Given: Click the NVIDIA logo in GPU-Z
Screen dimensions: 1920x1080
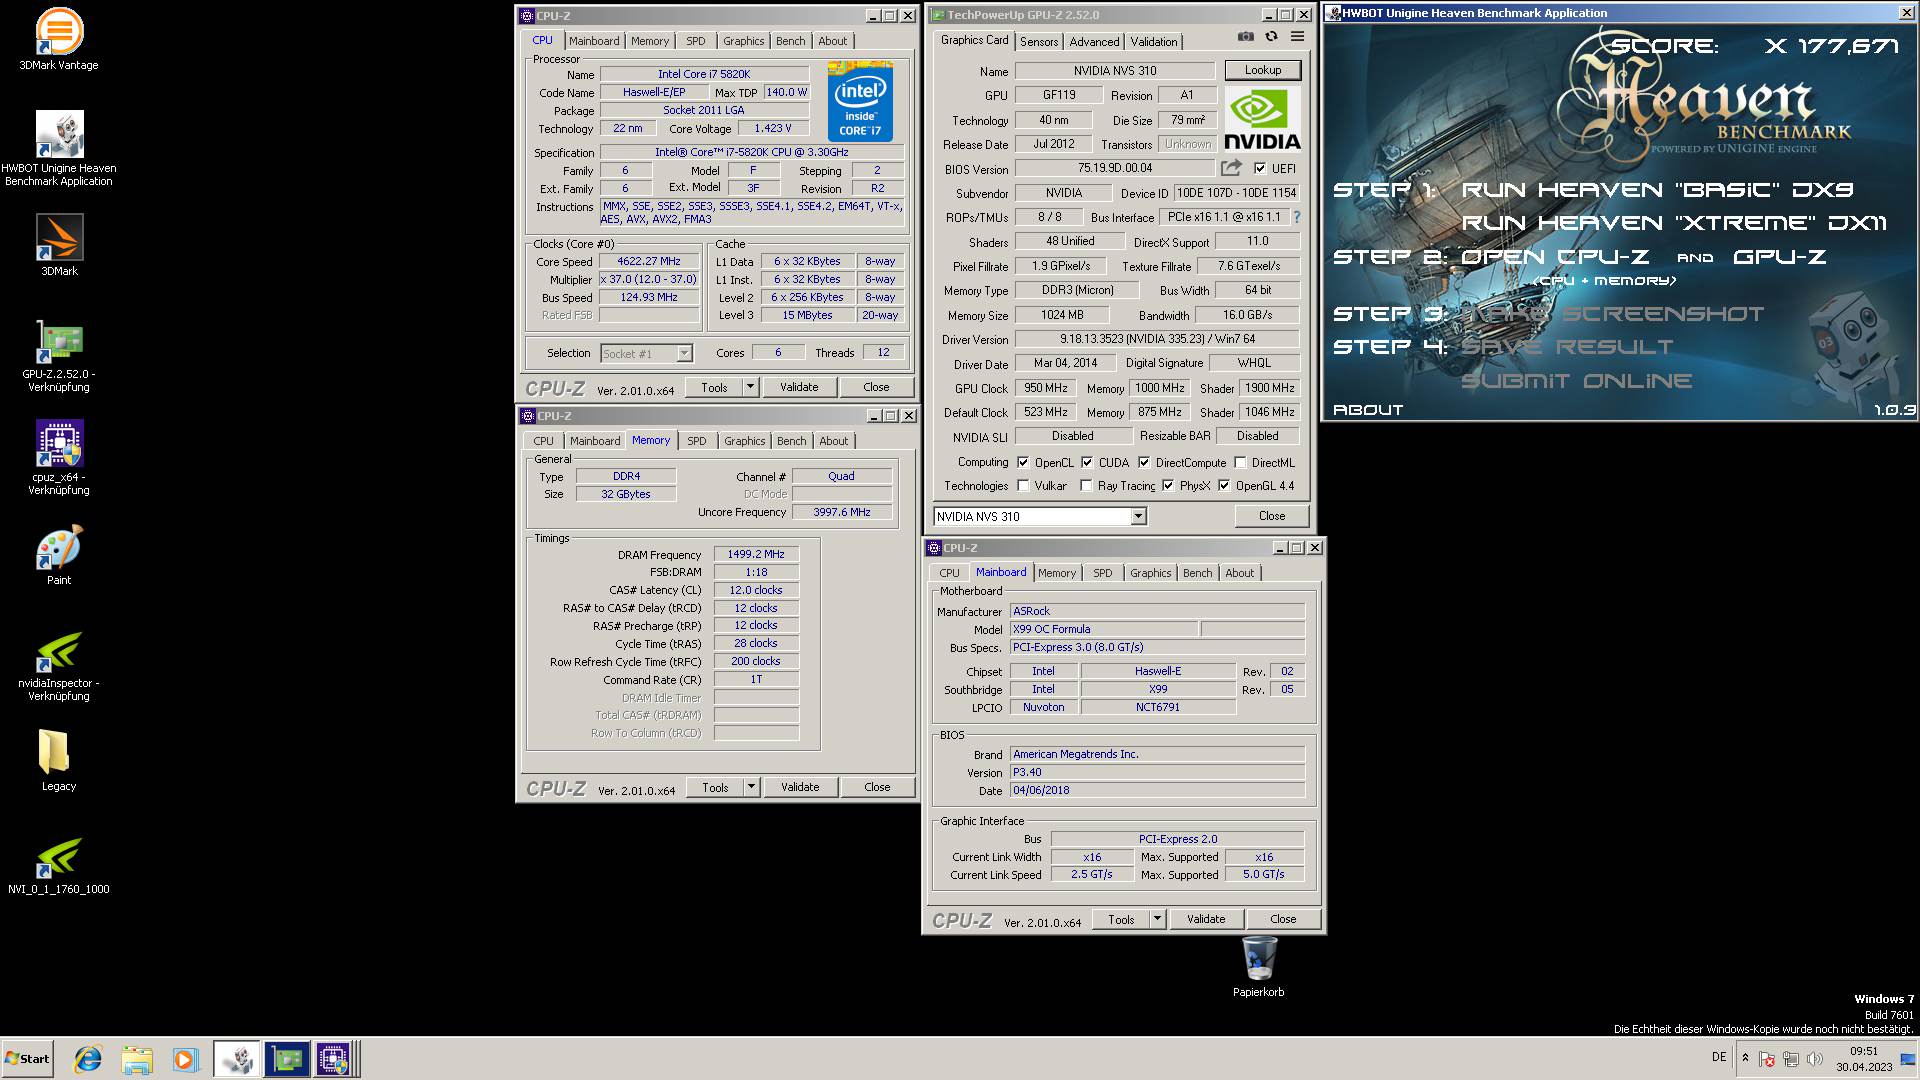Looking at the screenshot, I should coord(1262,119).
